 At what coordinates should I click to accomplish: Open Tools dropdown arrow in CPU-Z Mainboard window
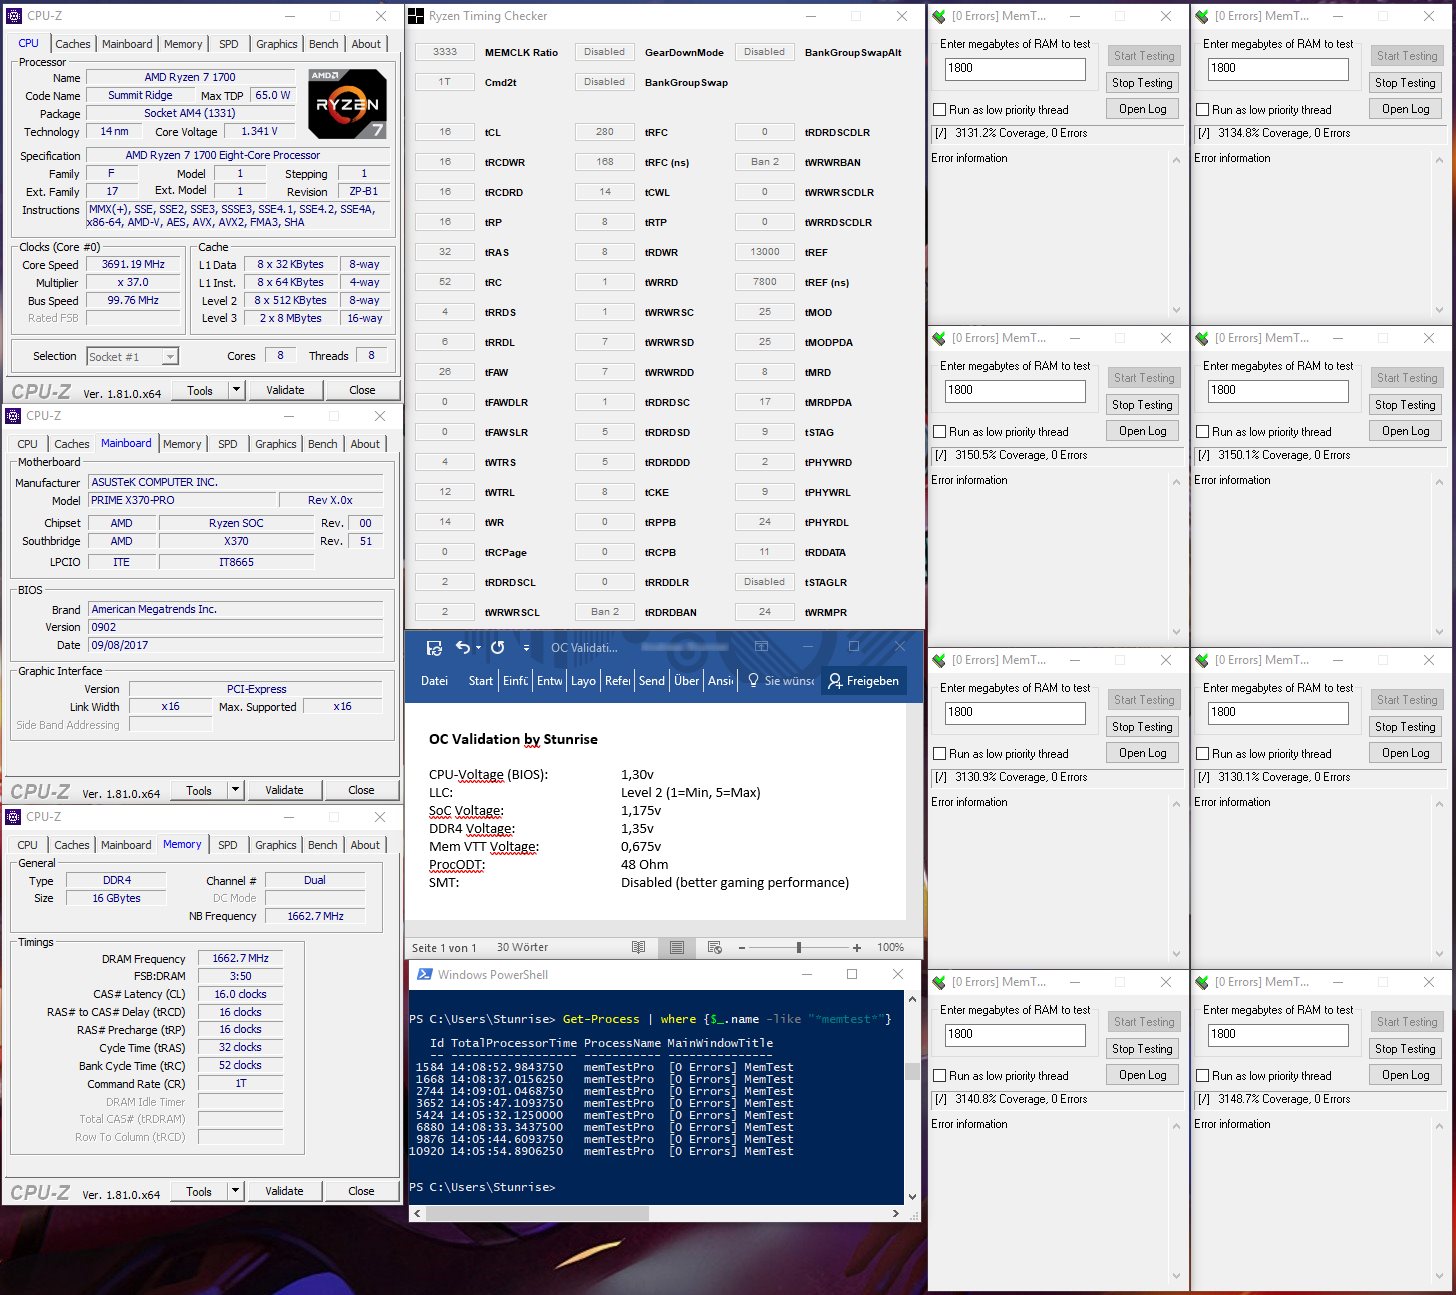pyautogui.click(x=235, y=790)
